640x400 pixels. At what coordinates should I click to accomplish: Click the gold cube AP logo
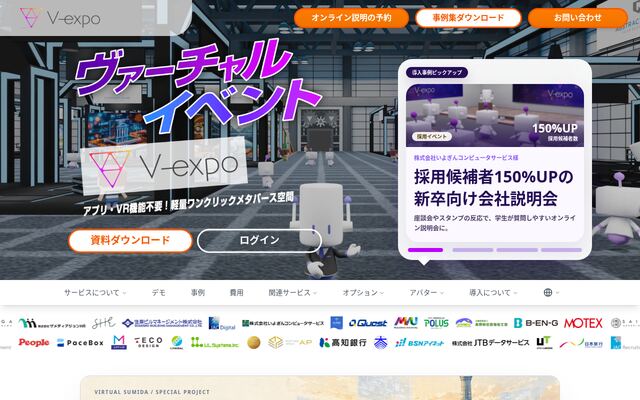tap(290, 342)
